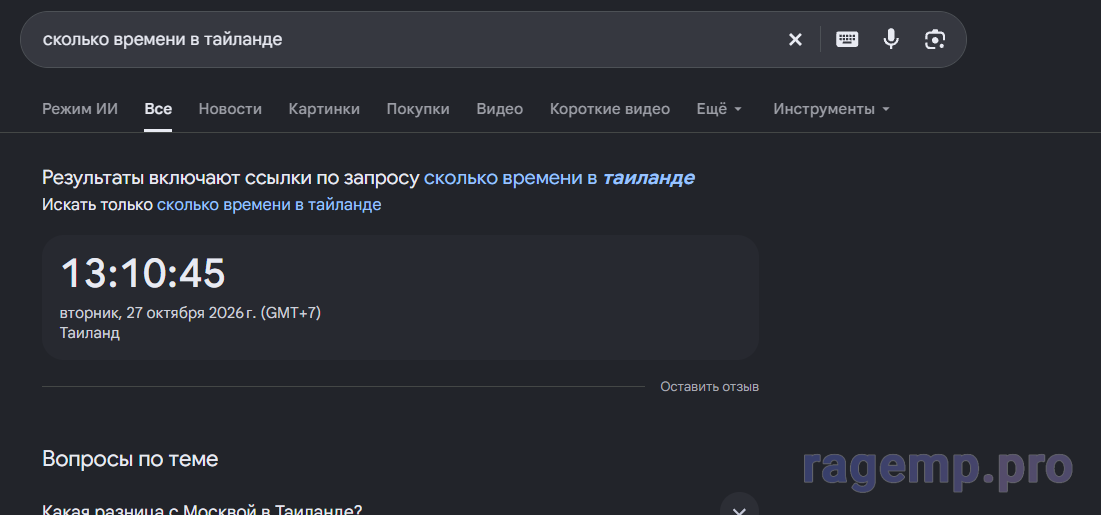The height and width of the screenshot is (515, 1101).
Task: Select the Все results tab
Action: click(158, 109)
